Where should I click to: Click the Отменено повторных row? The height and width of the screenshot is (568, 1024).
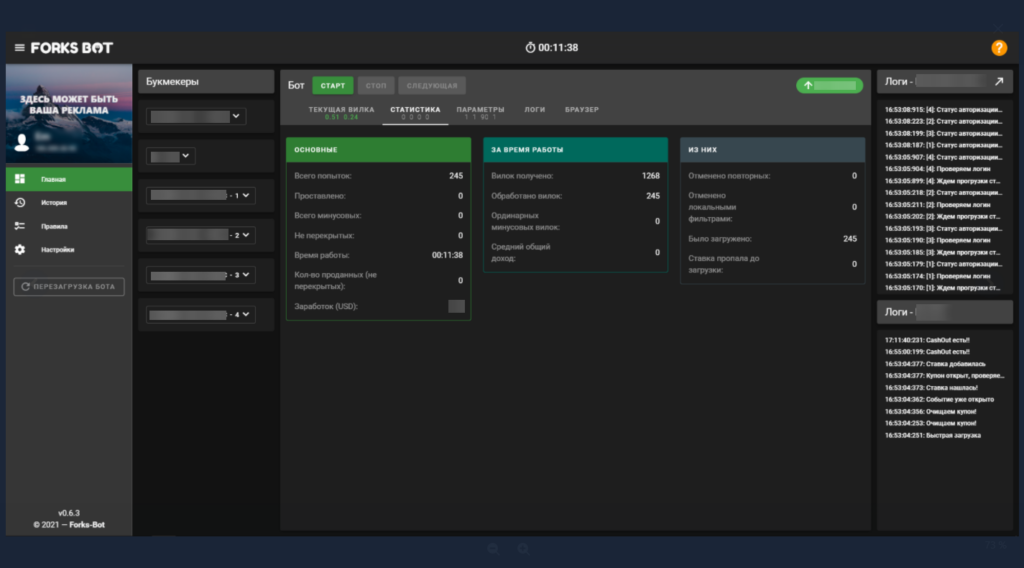pyautogui.click(x=773, y=176)
